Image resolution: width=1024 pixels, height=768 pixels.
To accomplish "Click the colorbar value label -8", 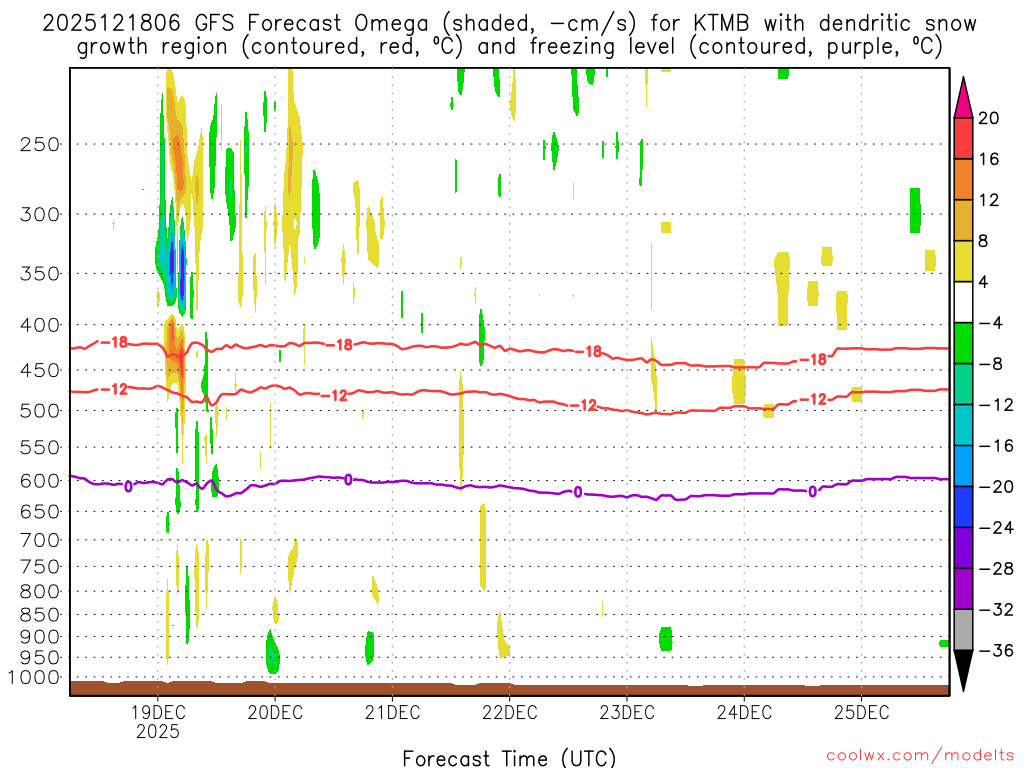I will coord(991,364).
